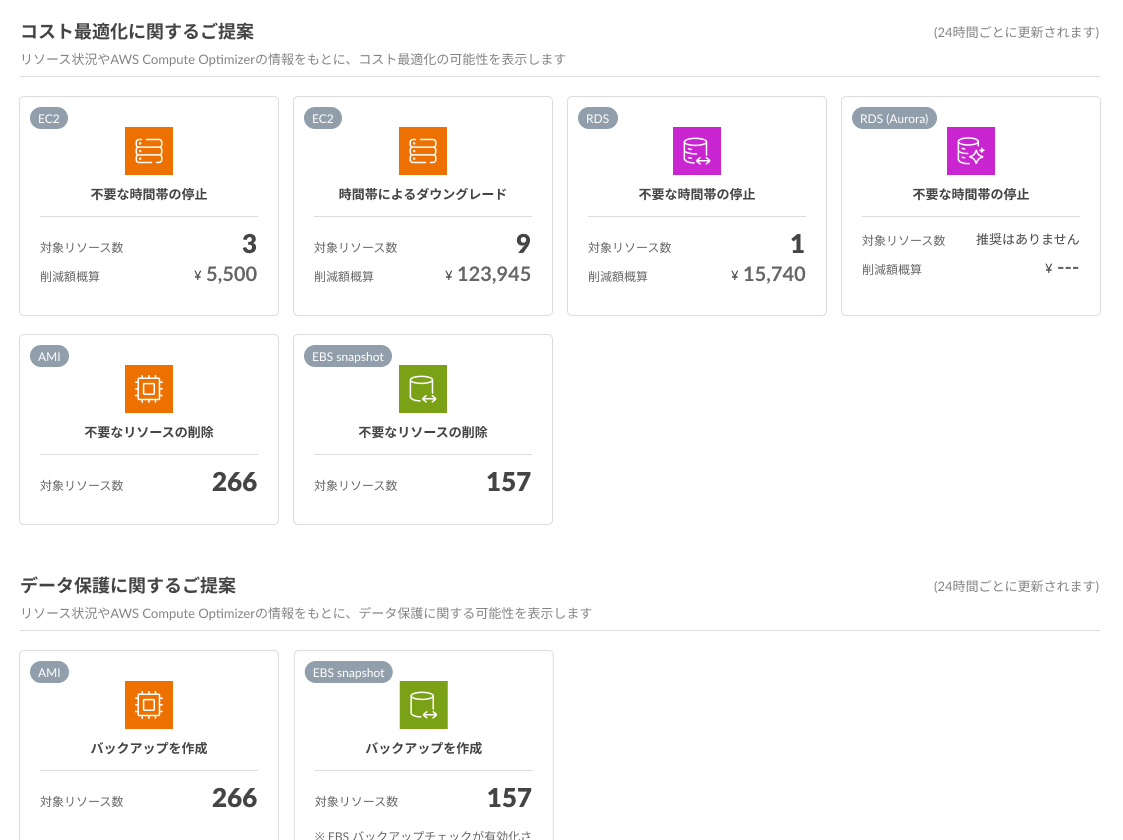
Task: Click the resource count 9 in EC2 downgrade card
Action: pyautogui.click(x=523, y=244)
